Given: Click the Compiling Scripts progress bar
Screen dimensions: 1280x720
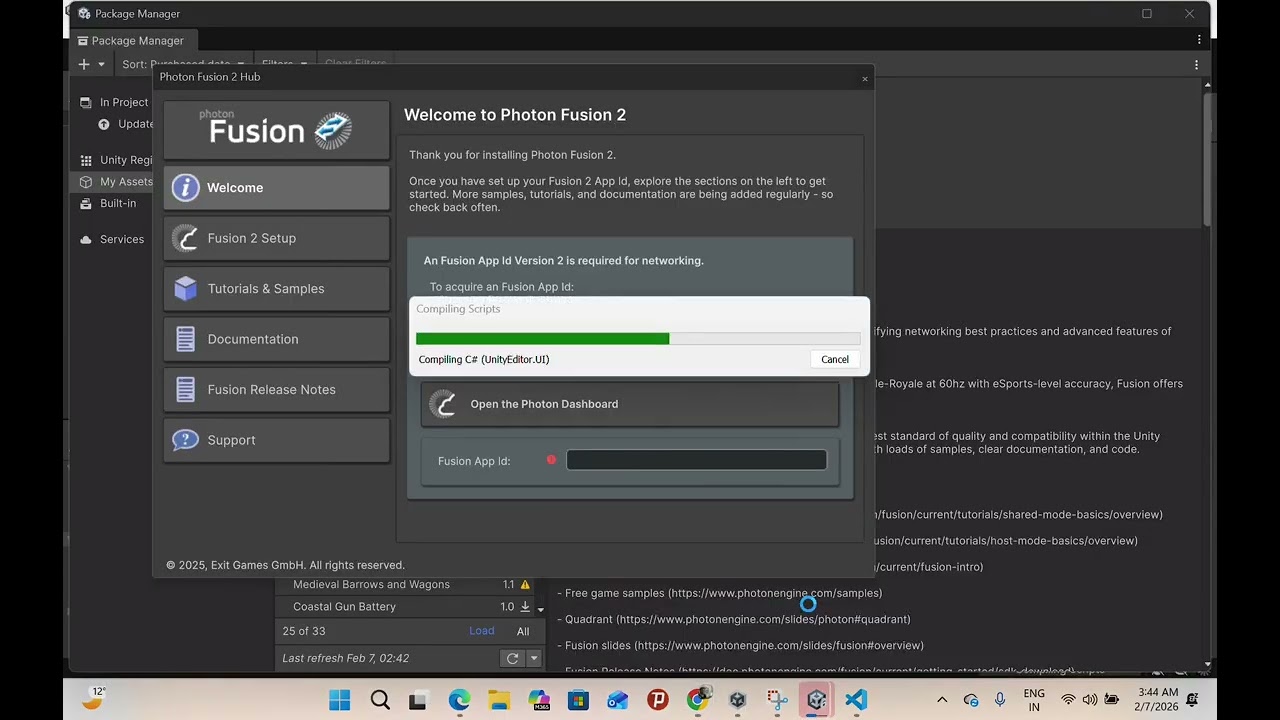Looking at the screenshot, I should (638, 339).
